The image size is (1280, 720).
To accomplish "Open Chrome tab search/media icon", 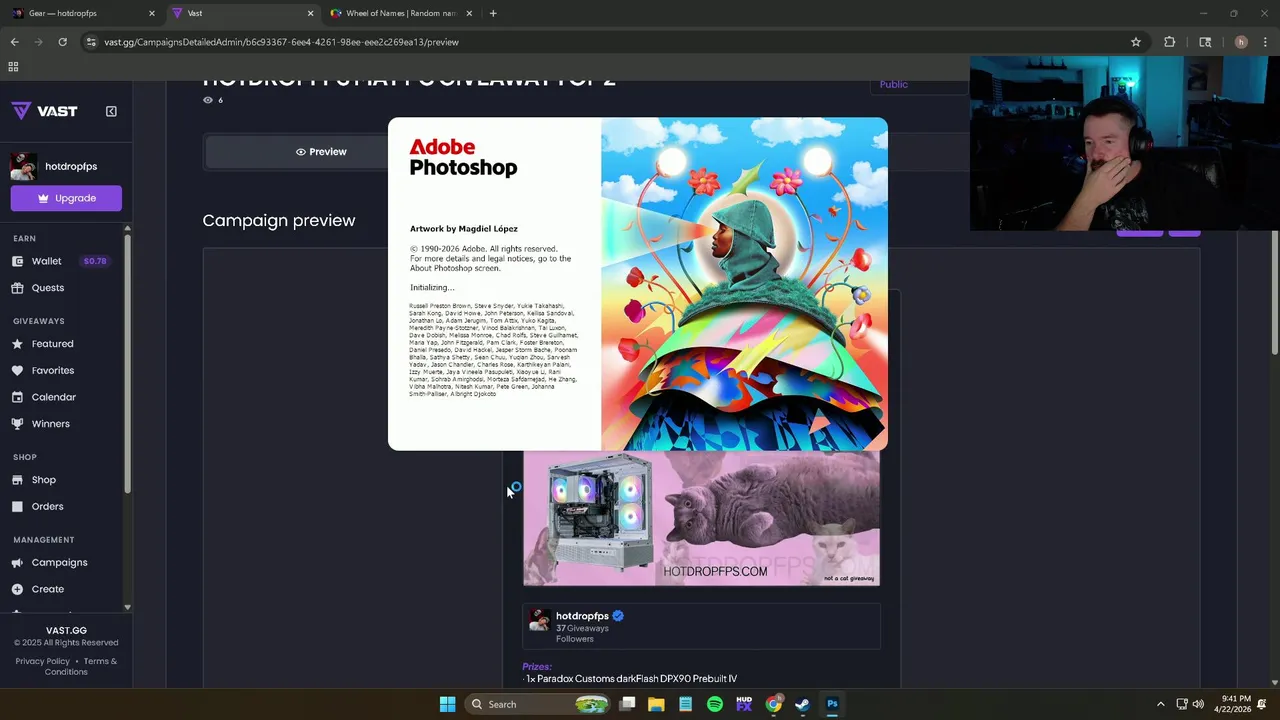I will (x=1205, y=42).
